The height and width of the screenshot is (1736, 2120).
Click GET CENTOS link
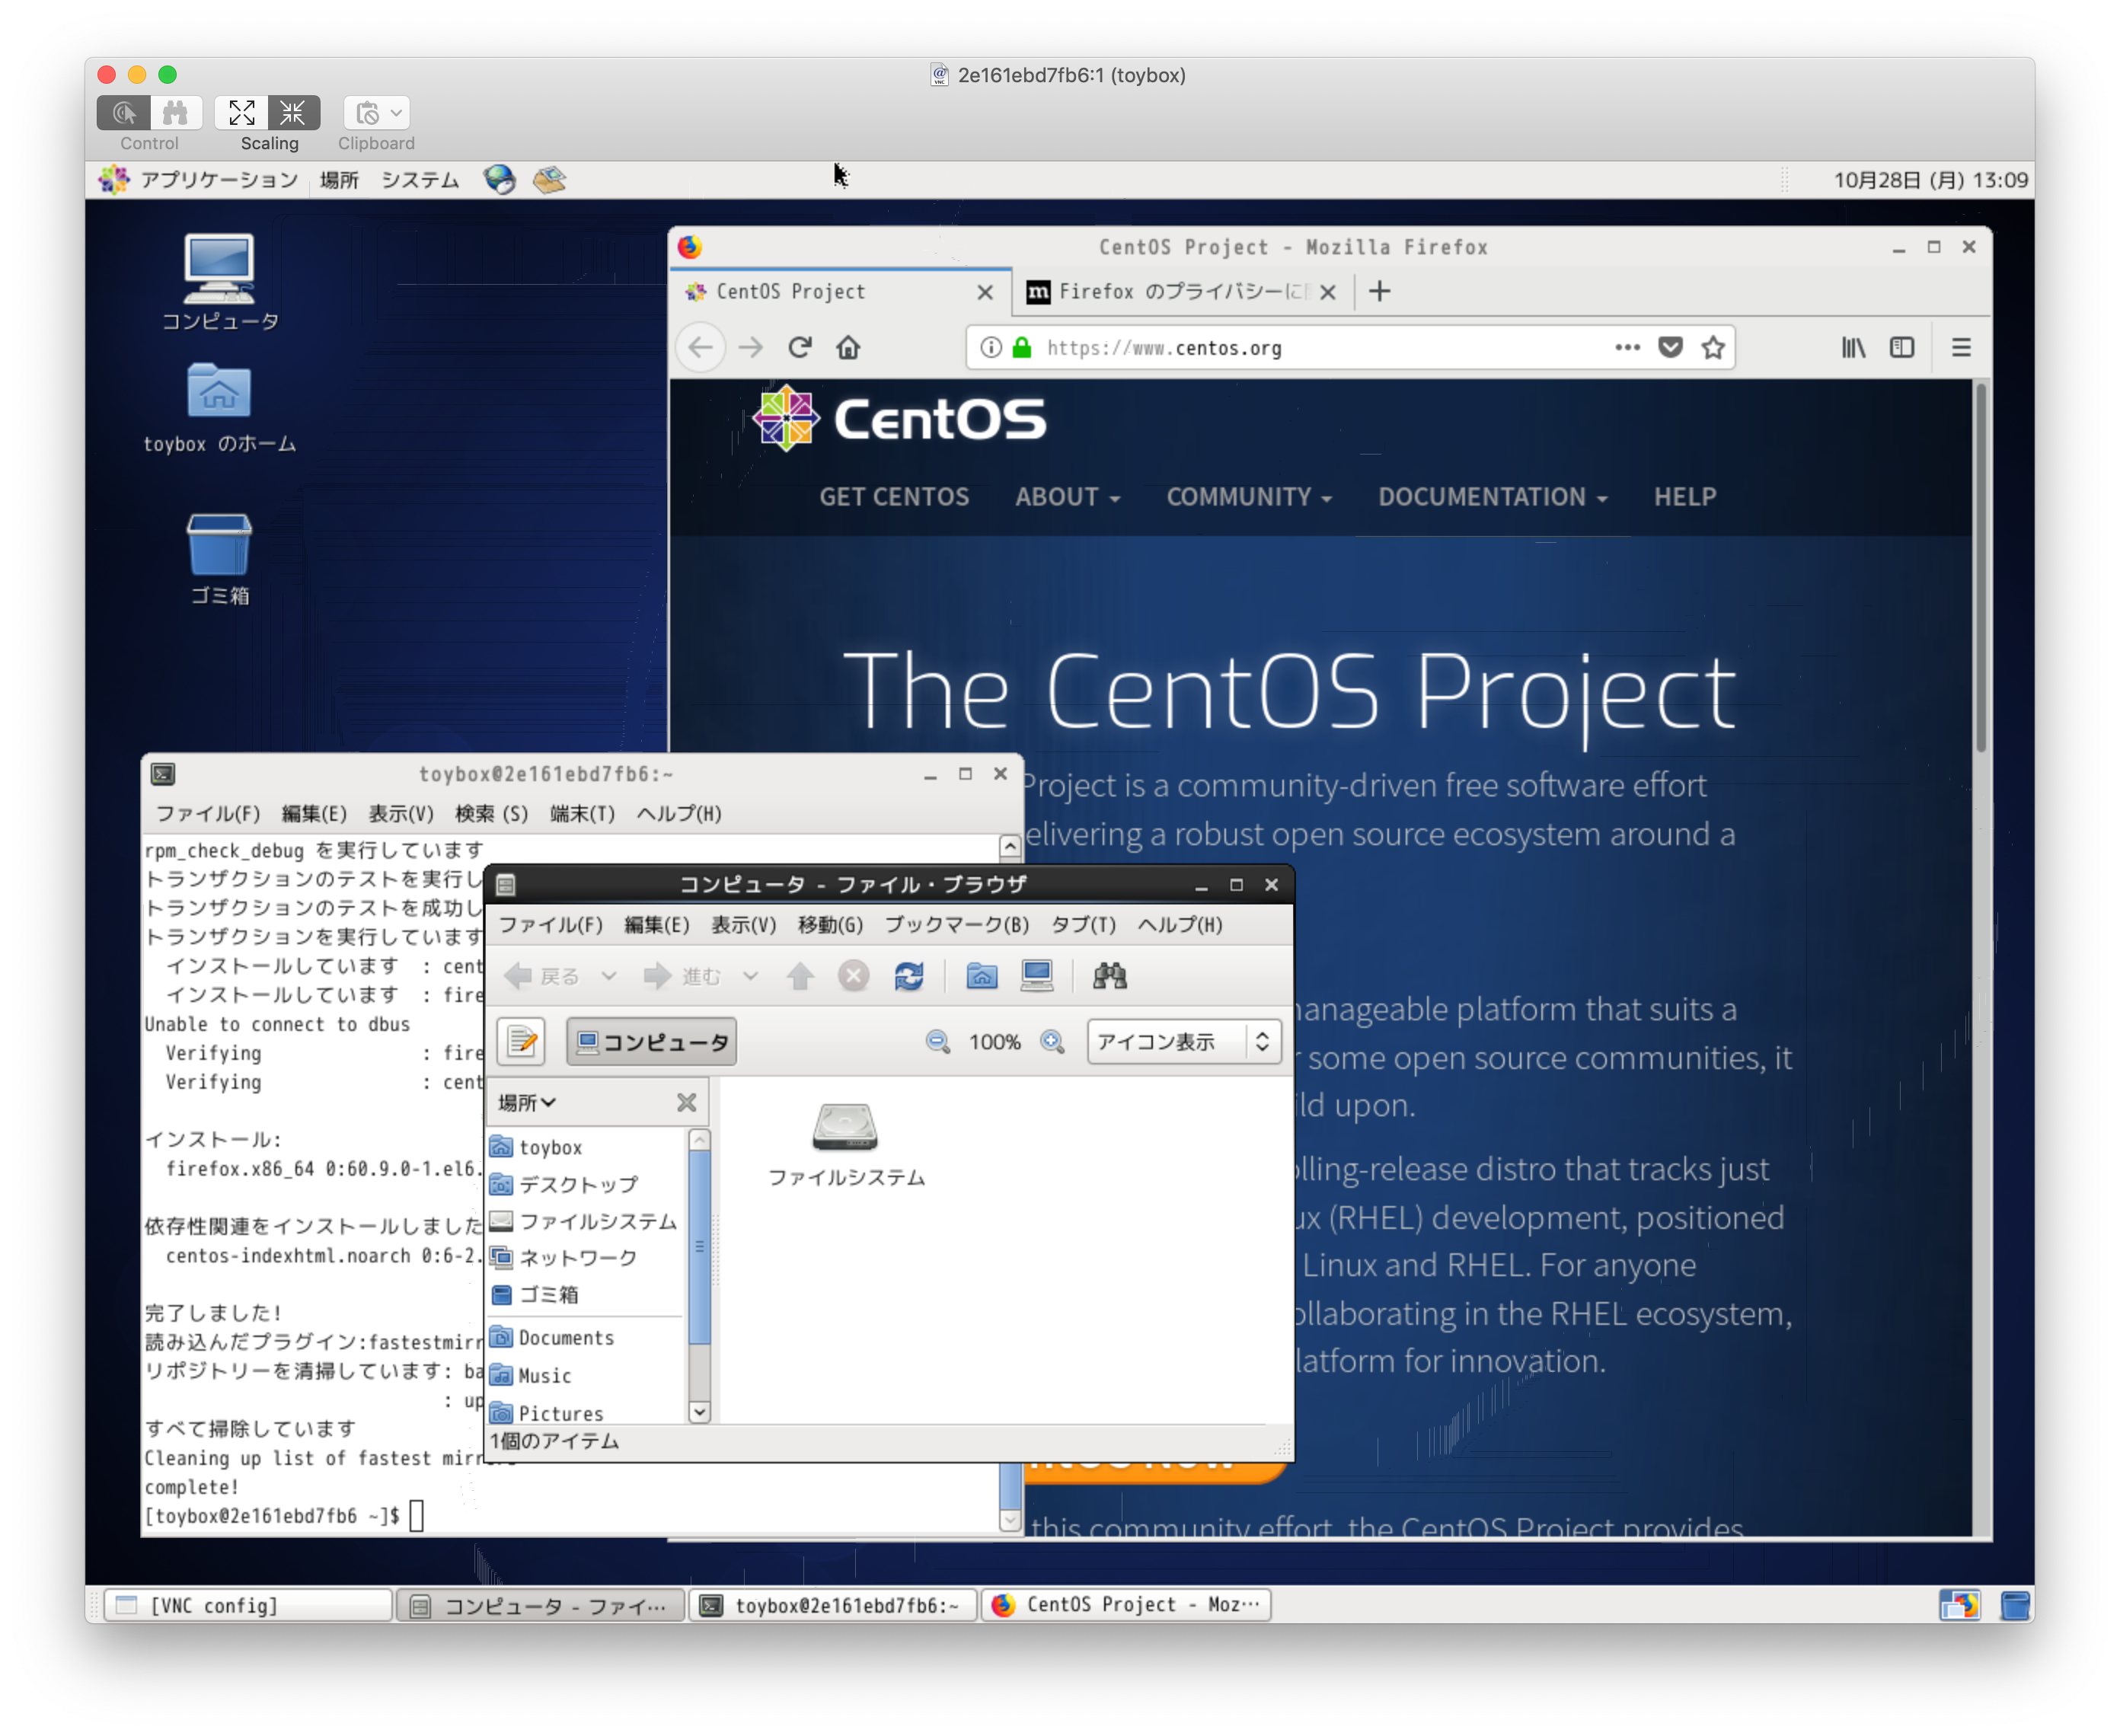coord(894,497)
